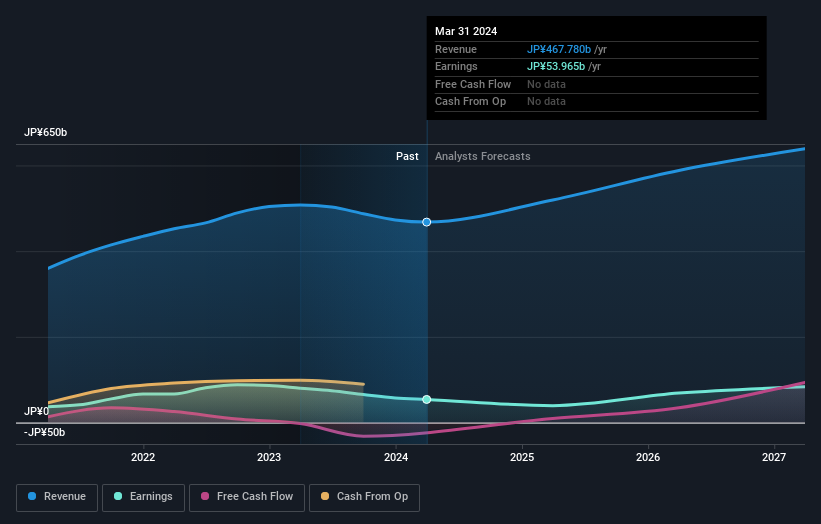Click the 2022 x-axis label
Viewport: 821px width, 524px height.
pyautogui.click(x=143, y=457)
